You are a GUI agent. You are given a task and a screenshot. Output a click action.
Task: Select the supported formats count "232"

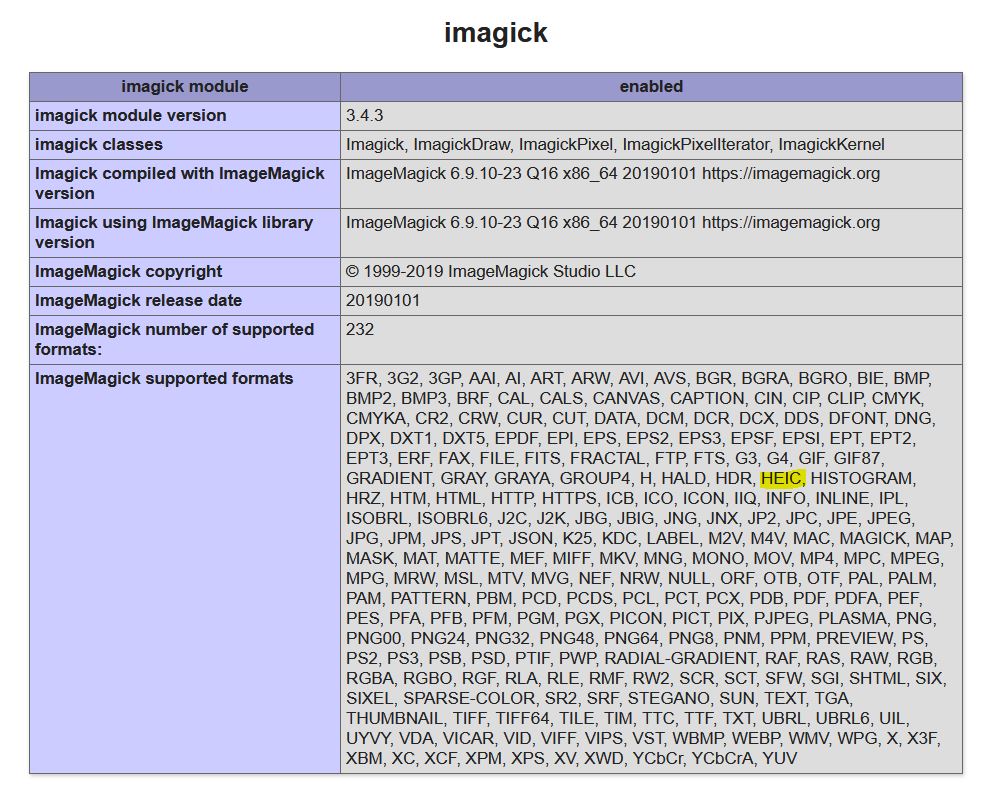(359, 329)
